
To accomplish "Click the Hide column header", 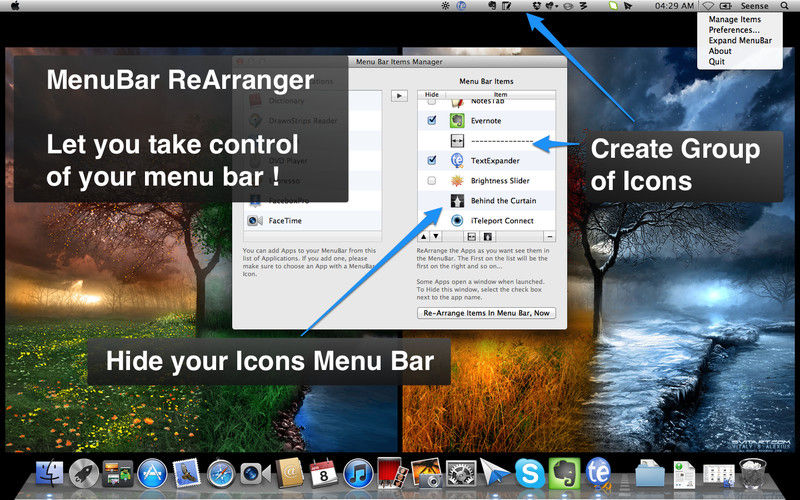I will (432, 94).
